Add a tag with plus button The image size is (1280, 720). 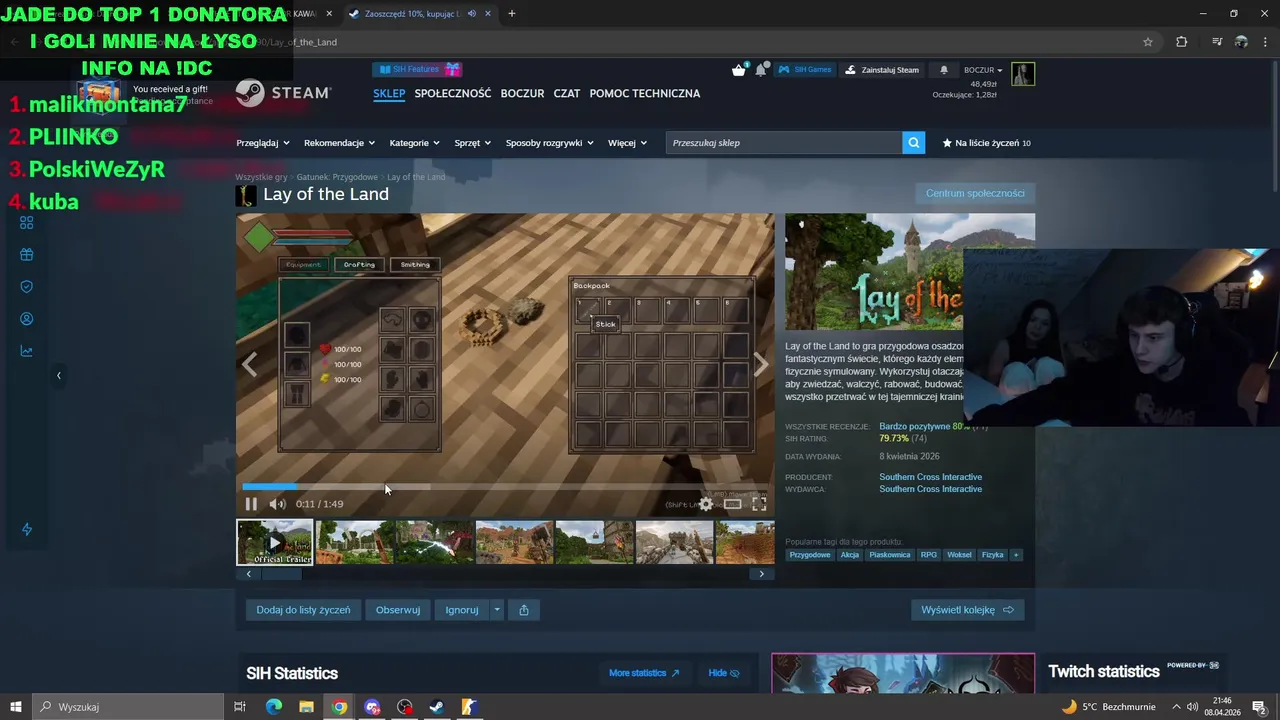pos(1016,555)
